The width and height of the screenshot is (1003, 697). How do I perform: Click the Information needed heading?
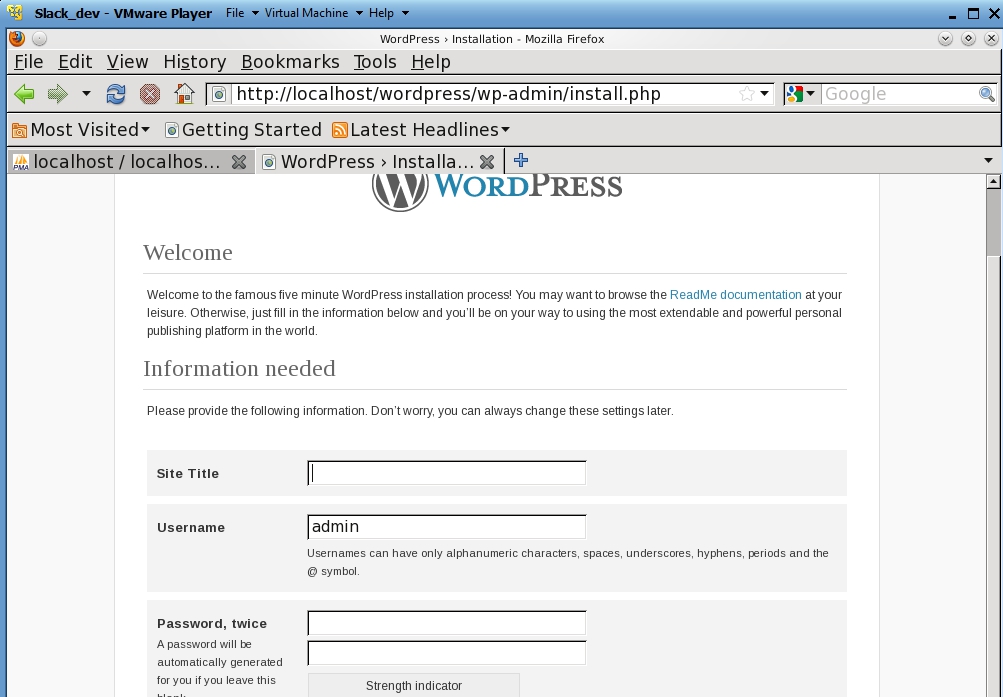(x=239, y=369)
